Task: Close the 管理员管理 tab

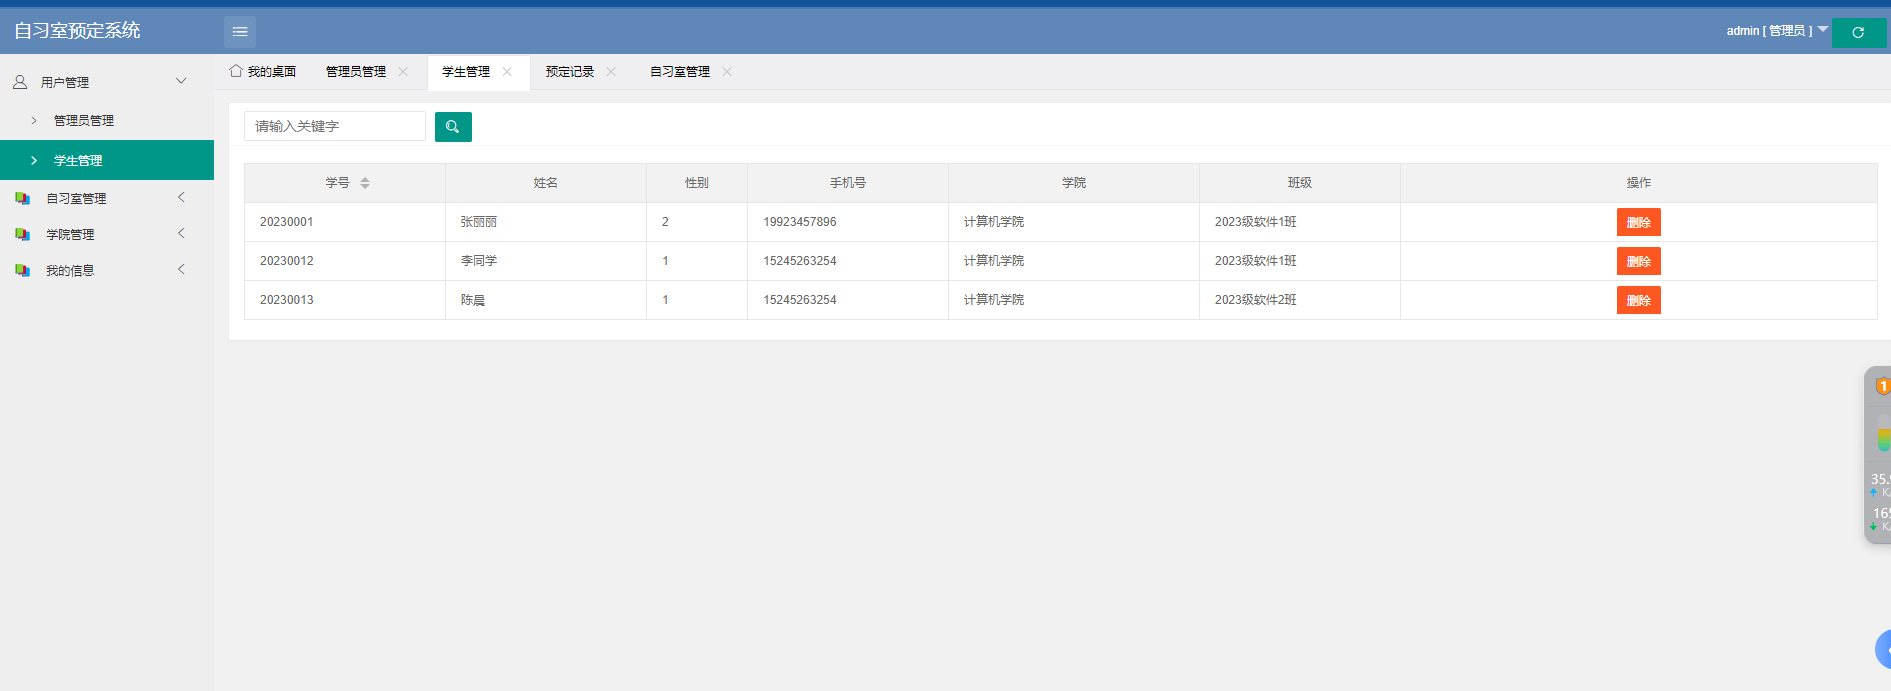Action: 403,72
